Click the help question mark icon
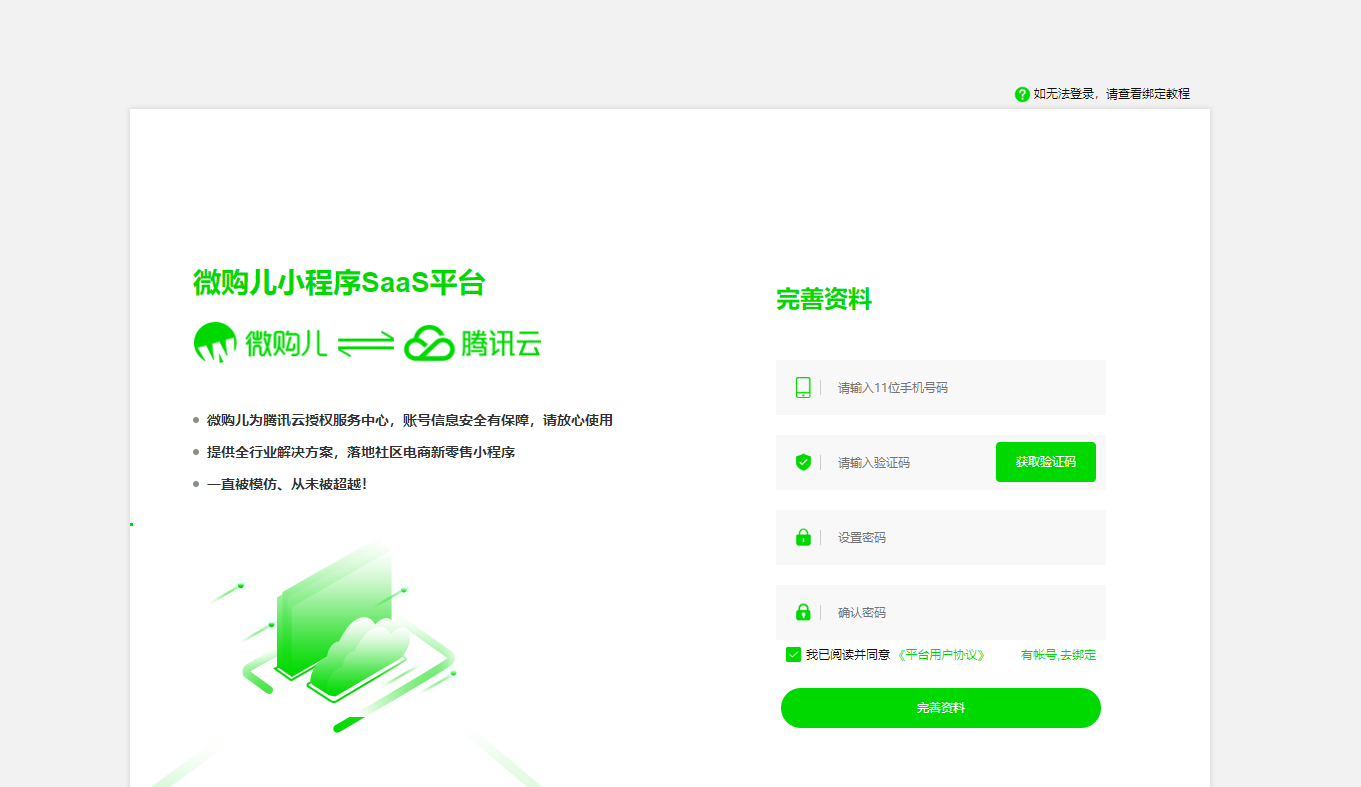This screenshot has height=787, width=1361. coord(1022,94)
